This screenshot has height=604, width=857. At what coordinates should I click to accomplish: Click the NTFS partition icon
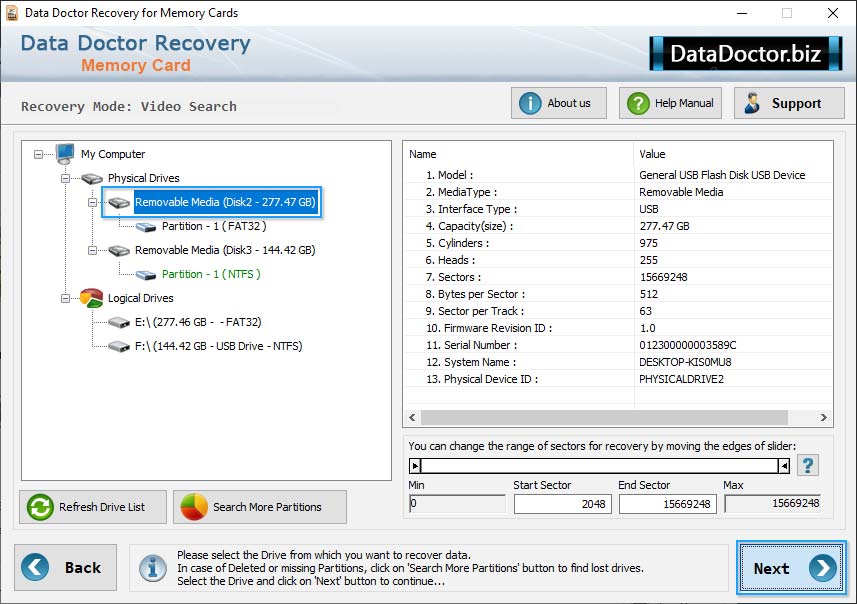(x=145, y=275)
